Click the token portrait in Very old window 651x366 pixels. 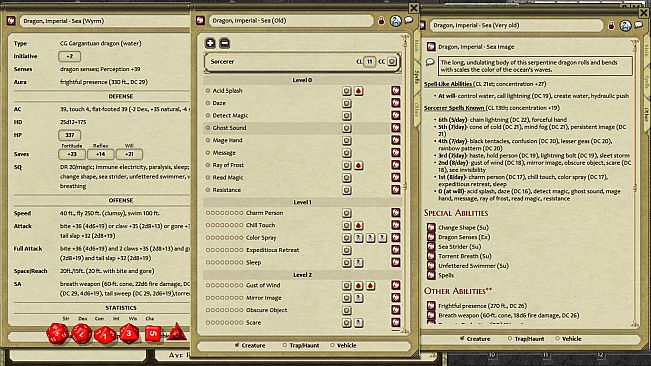pyautogui.click(x=625, y=26)
